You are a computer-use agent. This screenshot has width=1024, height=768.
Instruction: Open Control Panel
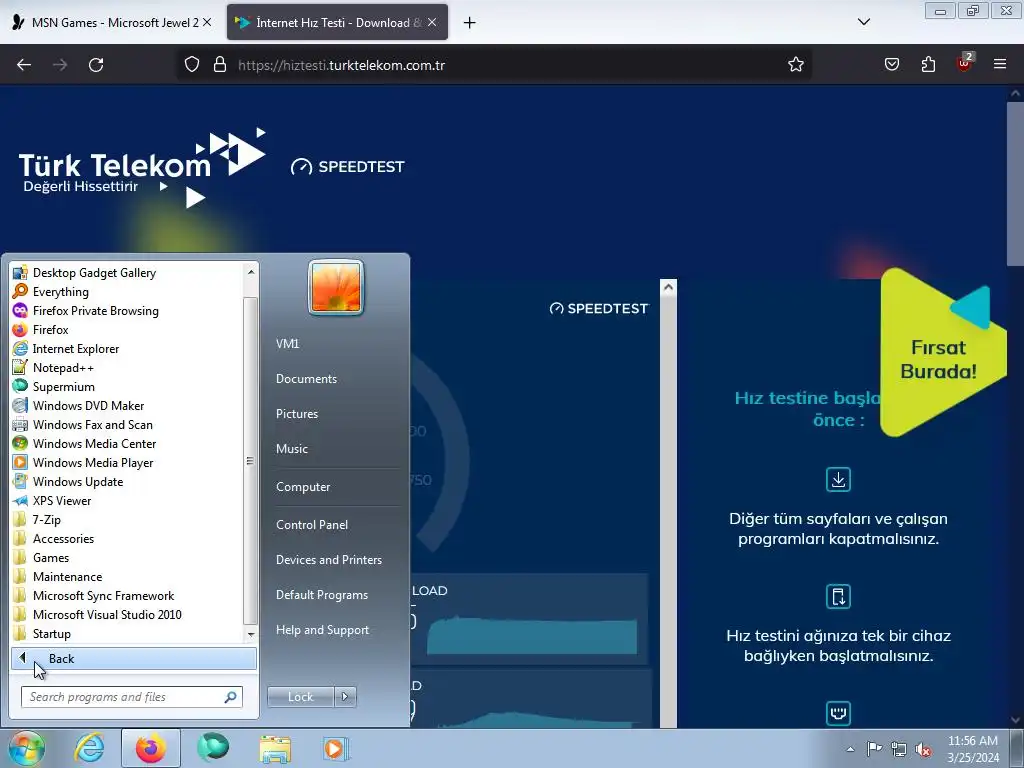tap(312, 524)
